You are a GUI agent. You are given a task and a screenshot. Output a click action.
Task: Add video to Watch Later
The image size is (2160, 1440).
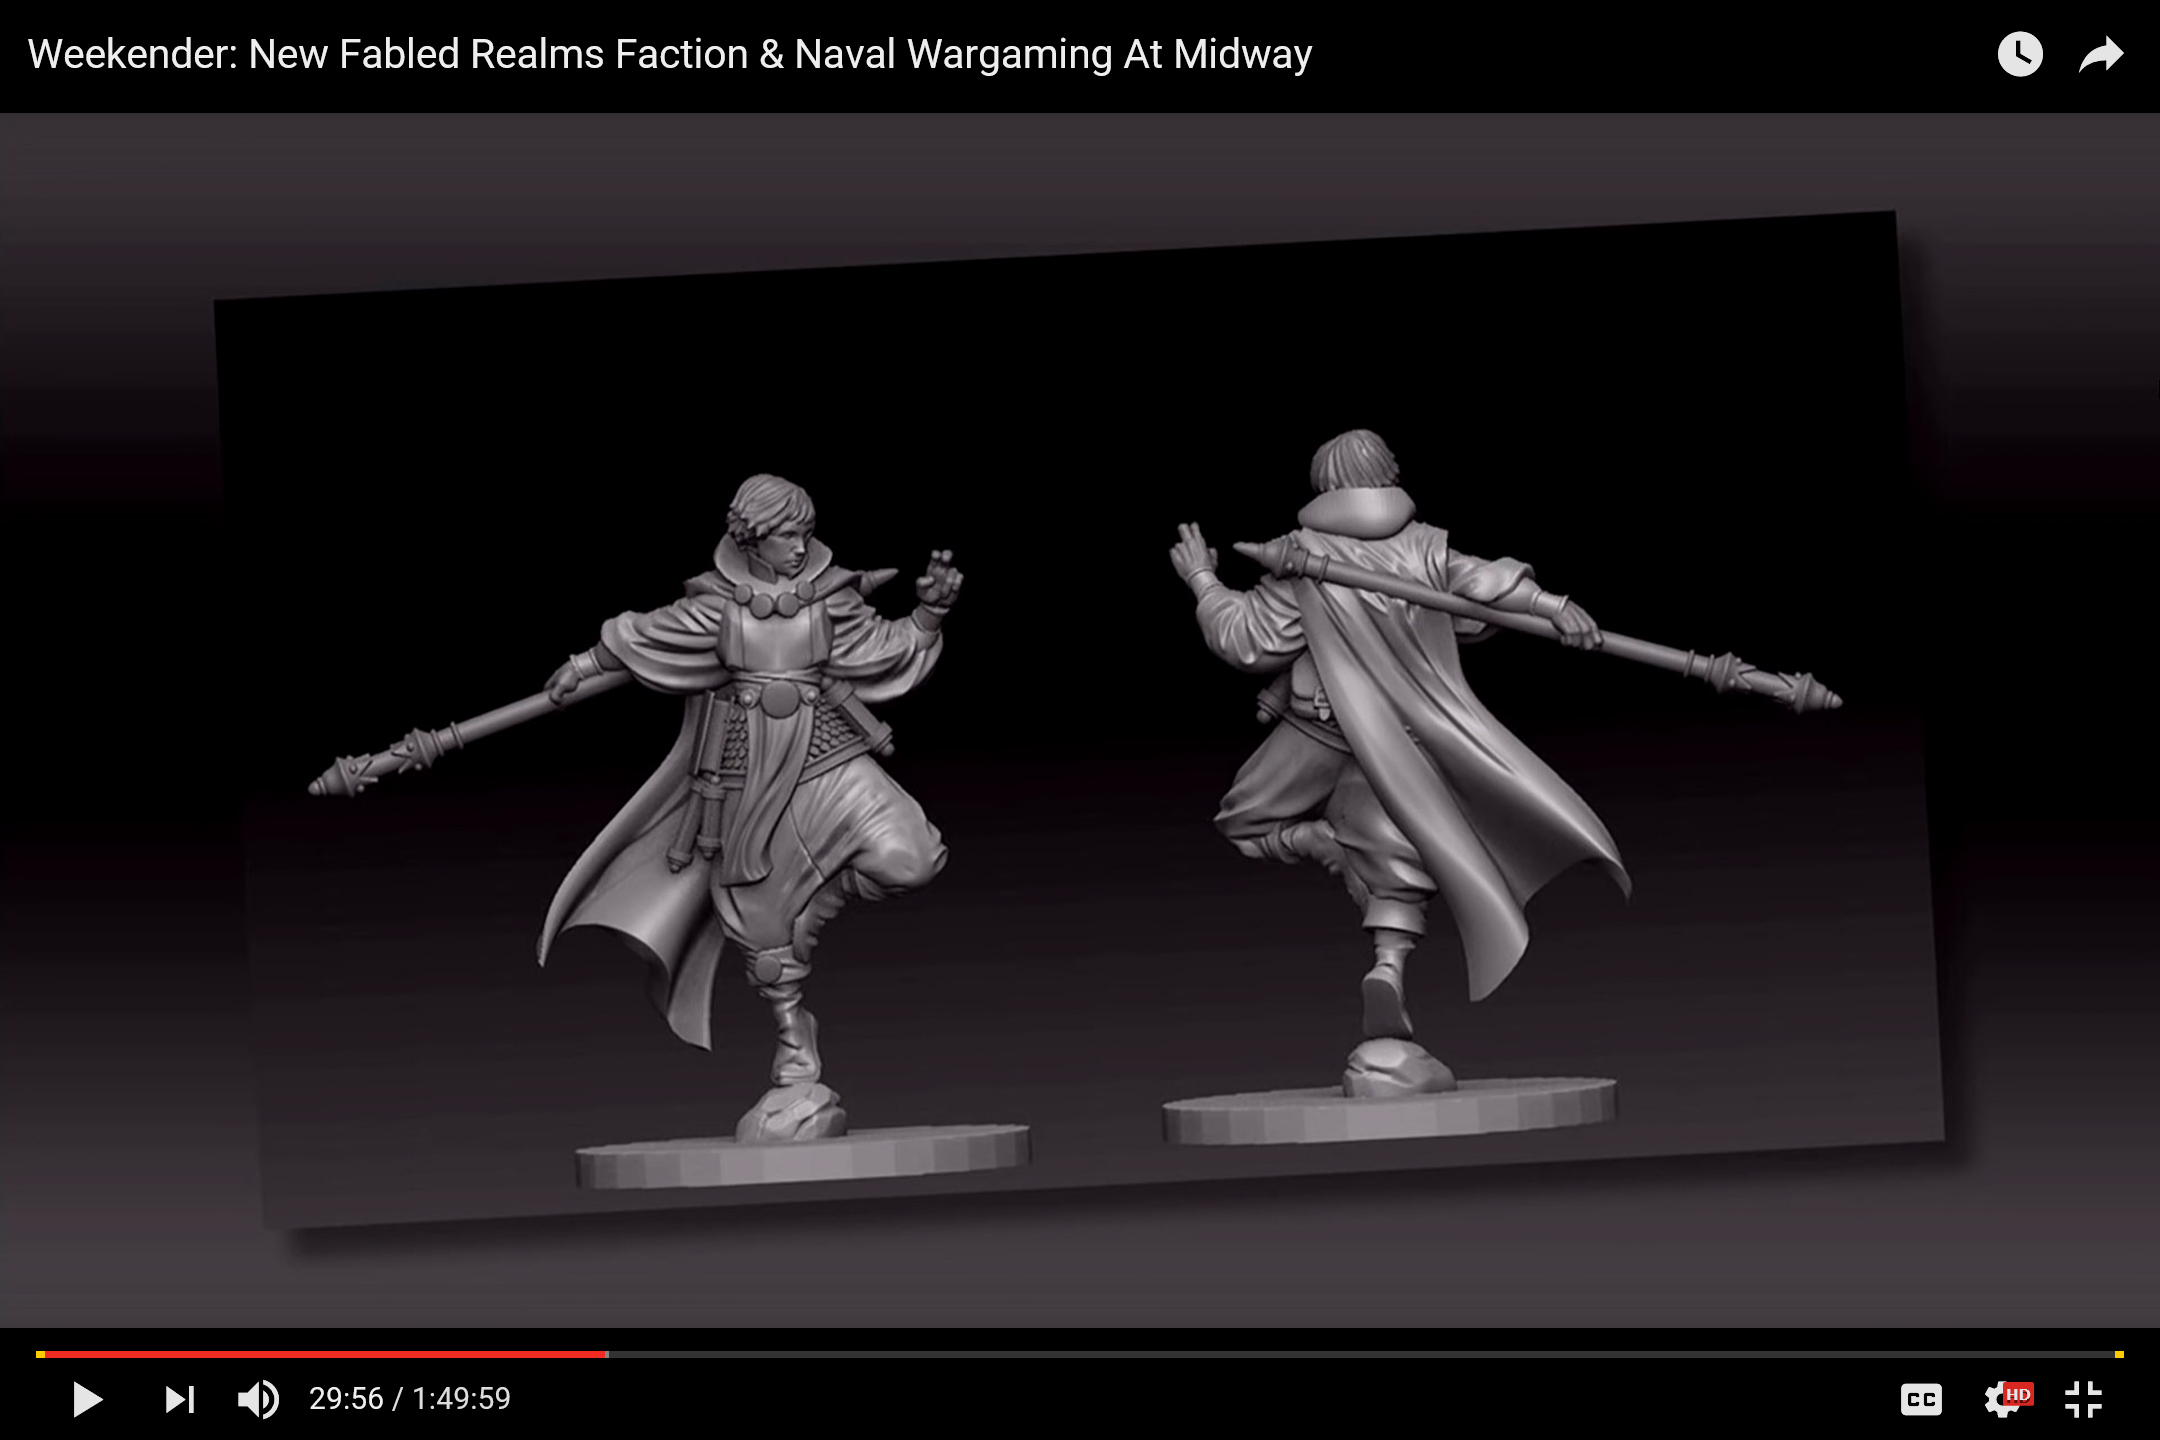point(2020,54)
